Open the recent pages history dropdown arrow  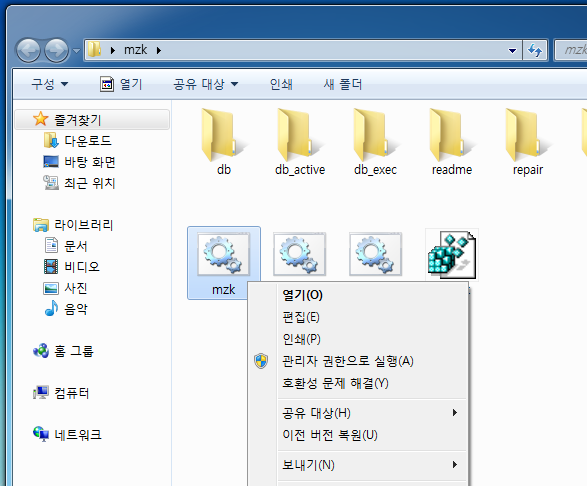(x=76, y=50)
